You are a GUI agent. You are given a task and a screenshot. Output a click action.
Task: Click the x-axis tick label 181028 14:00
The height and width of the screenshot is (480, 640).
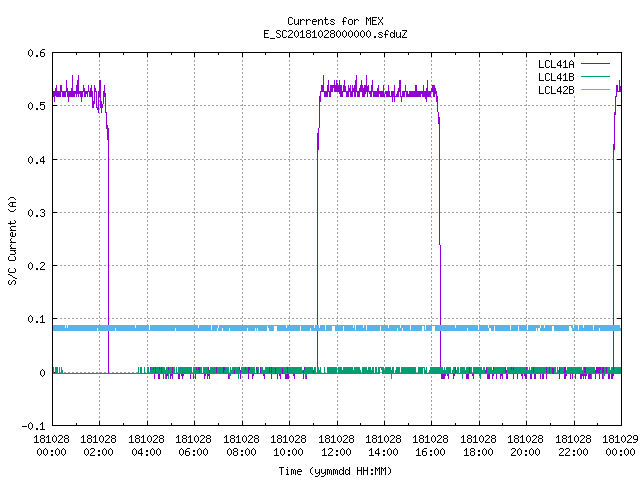click(x=383, y=445)
